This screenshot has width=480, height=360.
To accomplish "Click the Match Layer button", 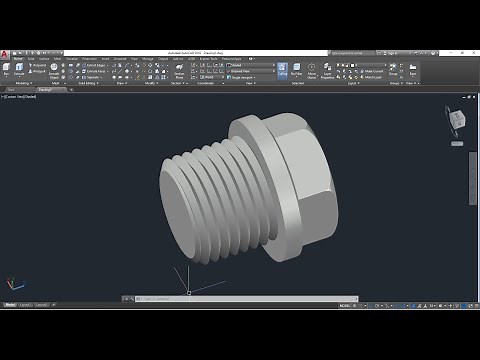I will pos(371,77).
